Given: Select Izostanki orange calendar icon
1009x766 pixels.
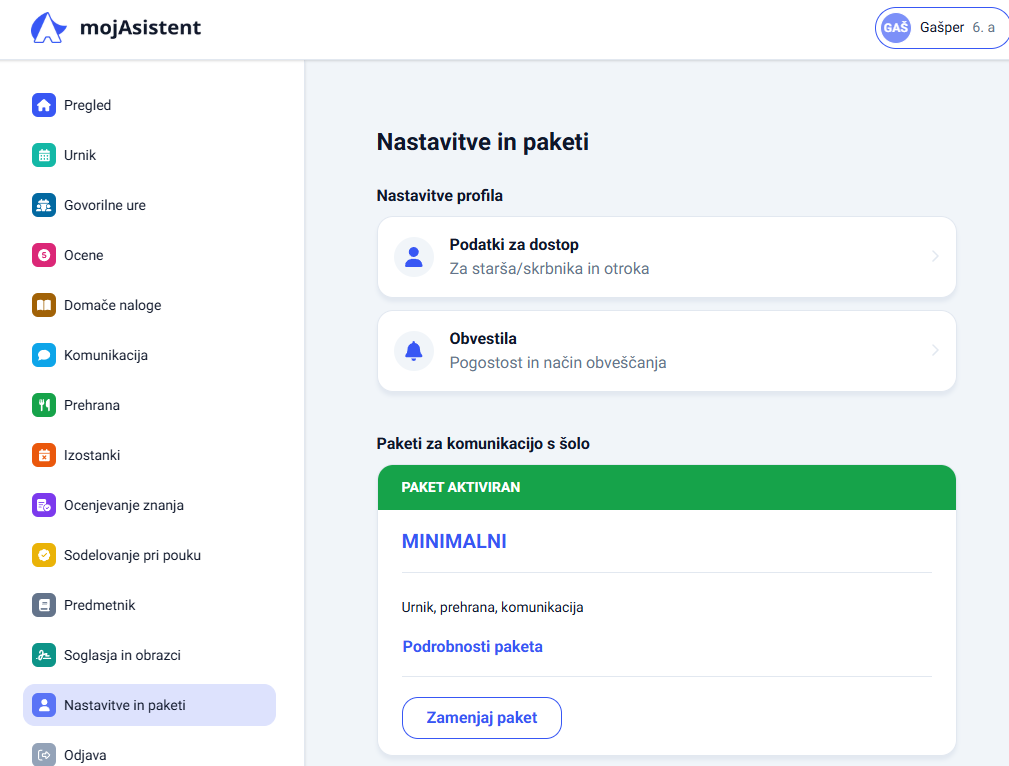Looking at the screenshot, I should [x=44, y=455].
